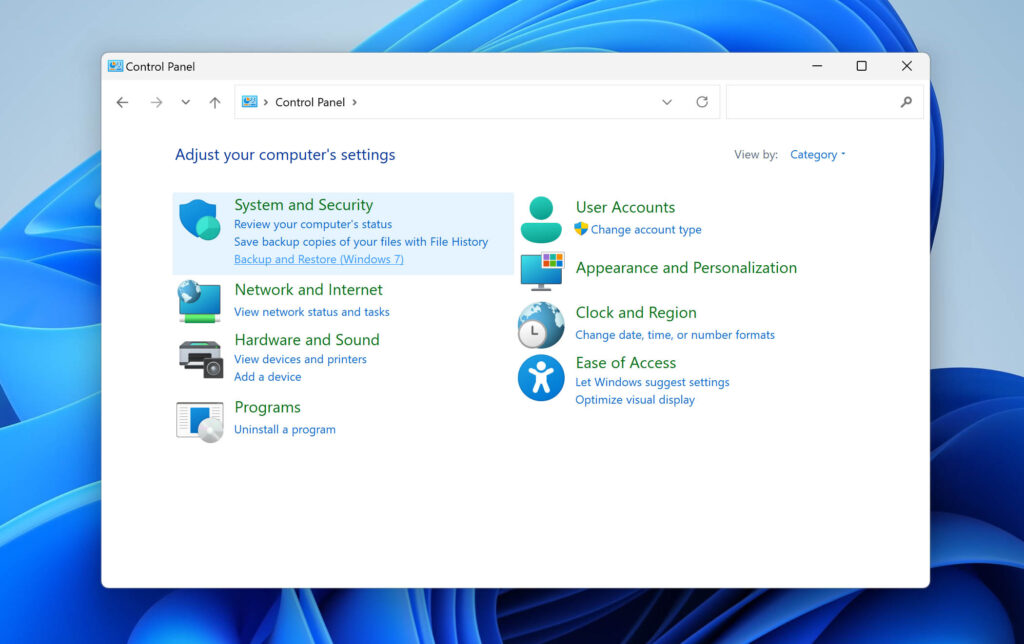Screen dimensions: 1024x644
Task: Close the Control Panel window
Action: point(906,66)
